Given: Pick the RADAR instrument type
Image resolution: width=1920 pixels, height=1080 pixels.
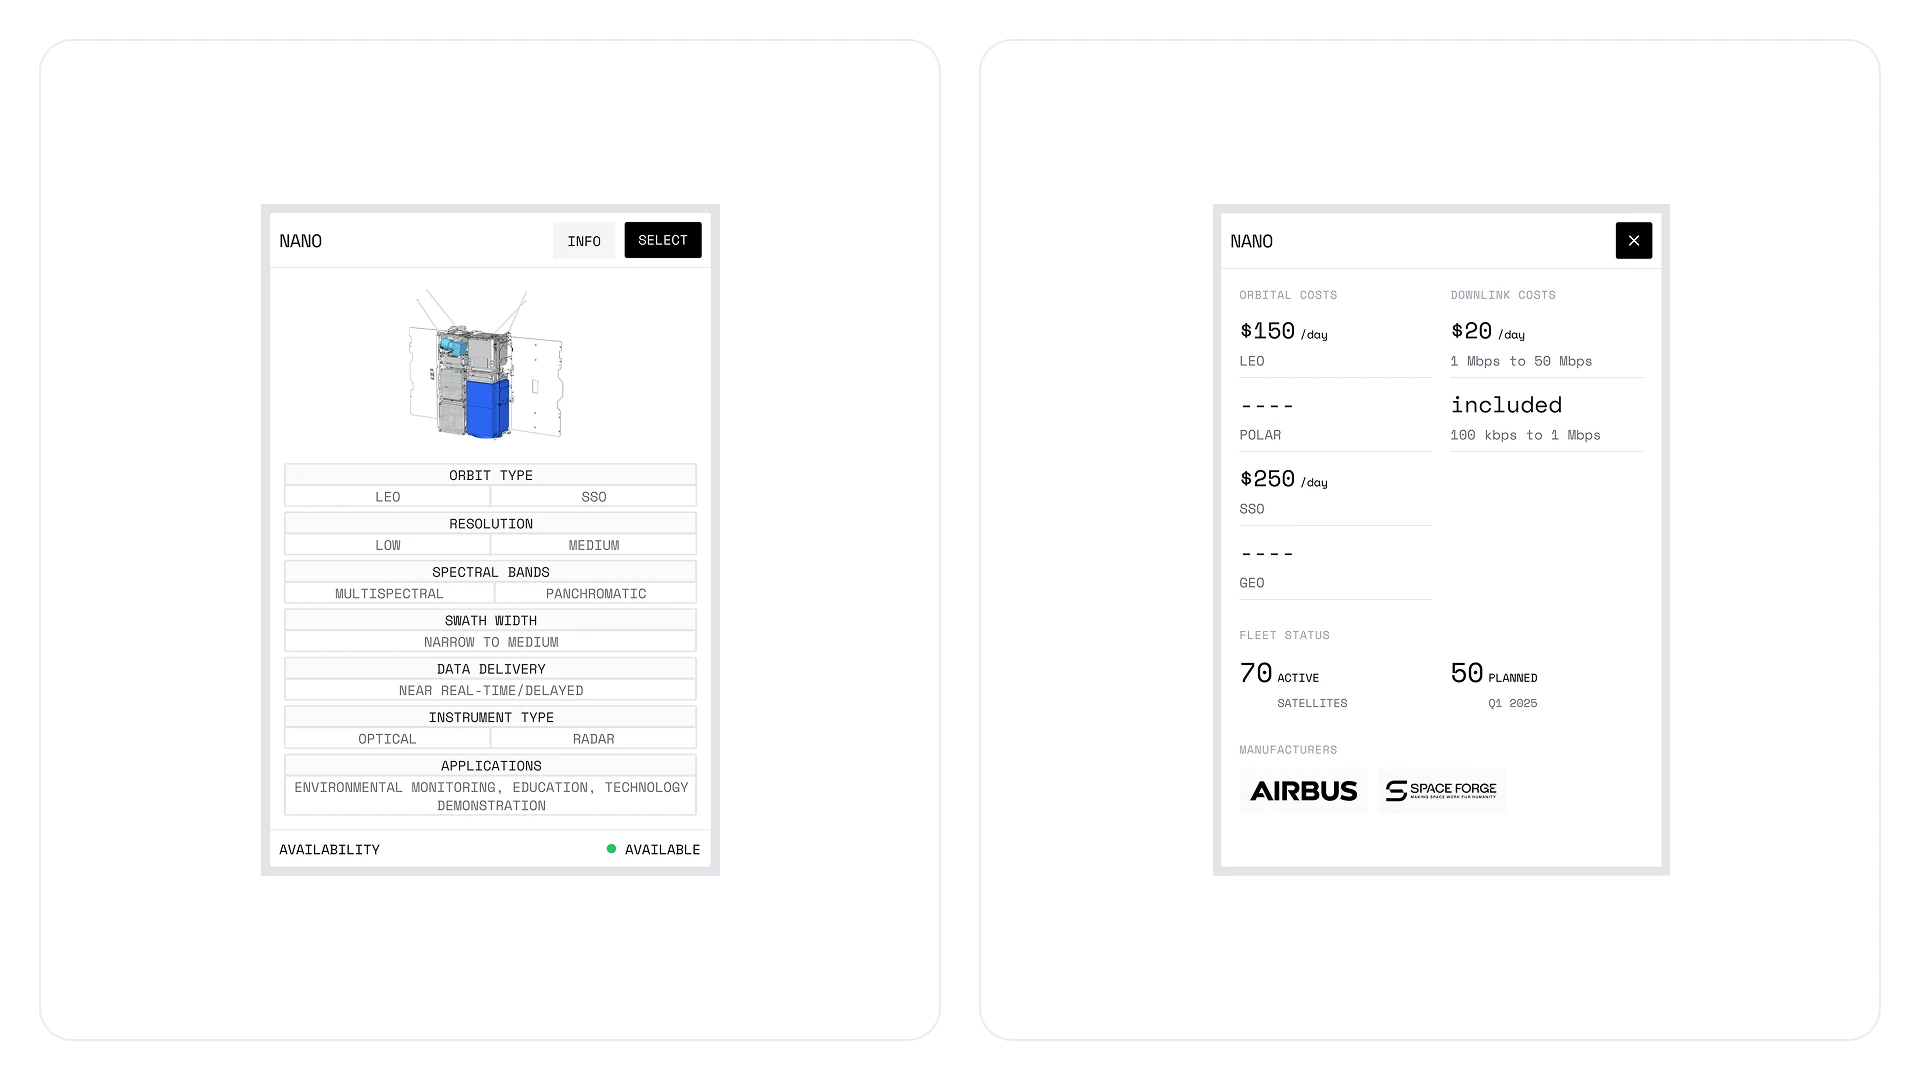Looking at the screenshot, I should point(593,738).
